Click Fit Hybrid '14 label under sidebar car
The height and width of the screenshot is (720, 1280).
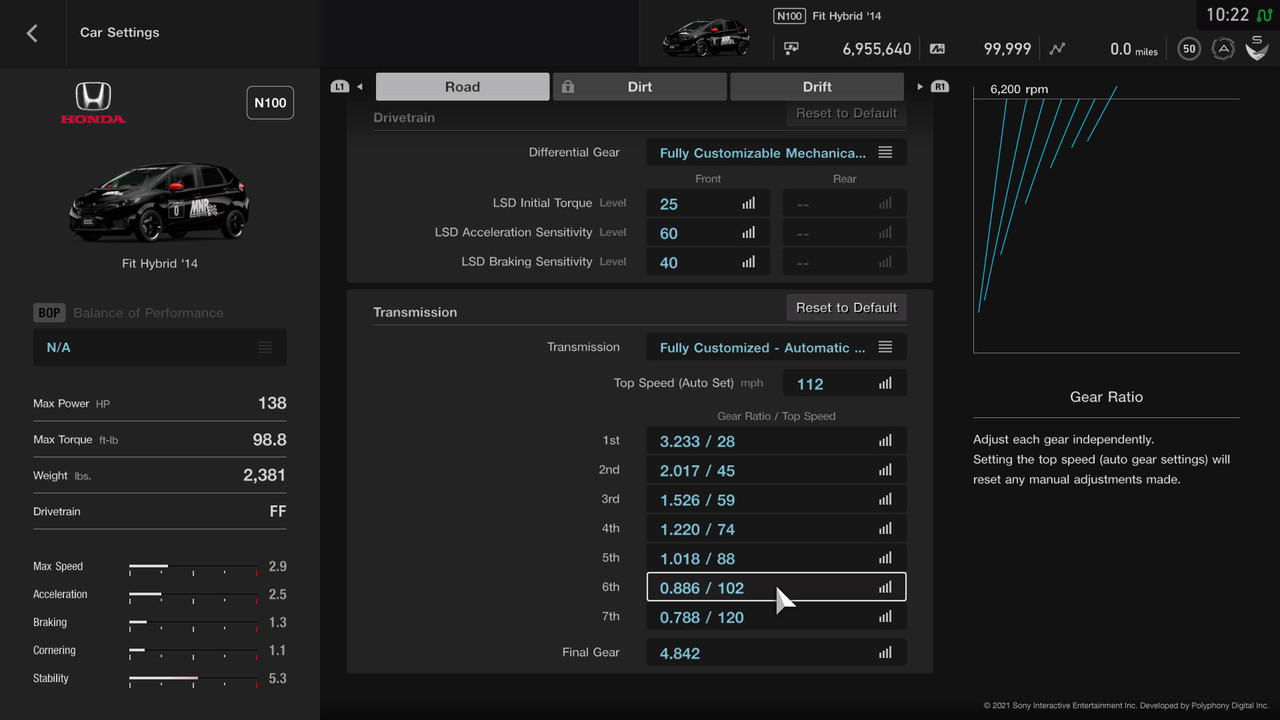(160, 264)
